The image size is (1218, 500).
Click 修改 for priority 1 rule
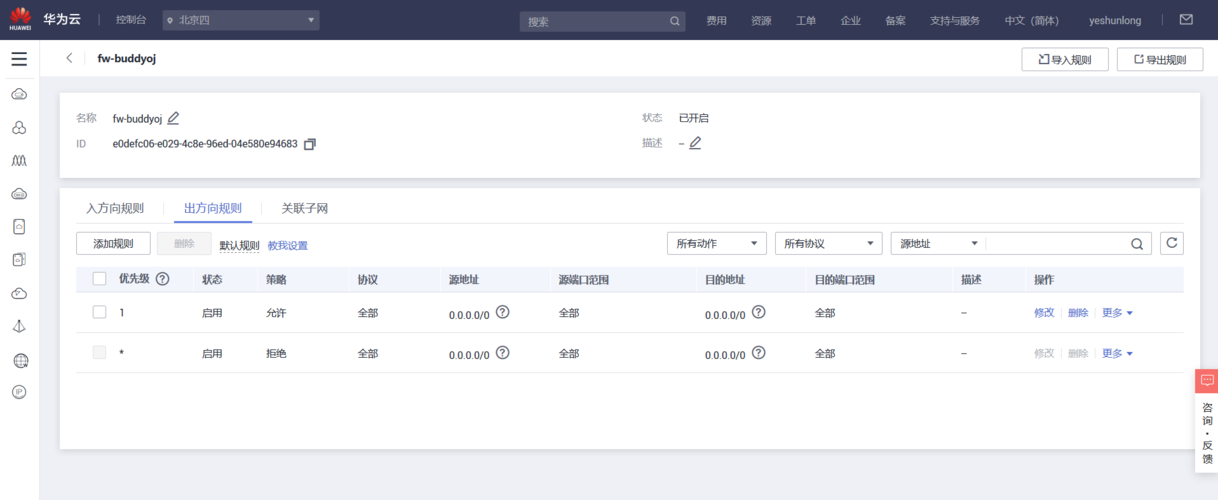[1044, 313]
